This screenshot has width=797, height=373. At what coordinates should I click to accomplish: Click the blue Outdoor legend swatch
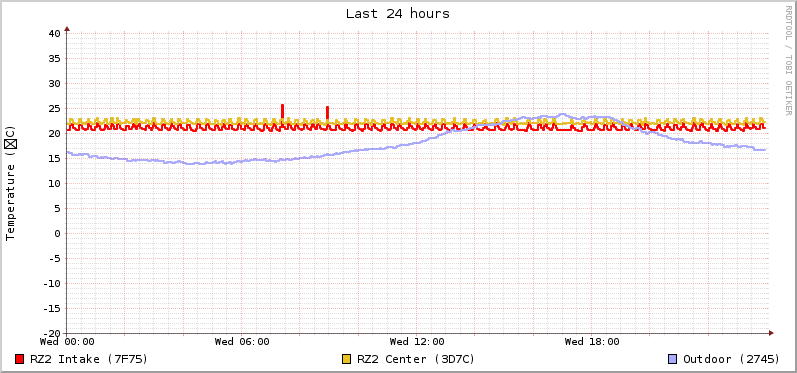(673, 359)
